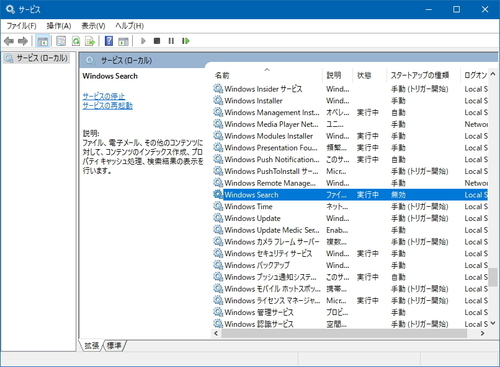Click gear icon of Windows バックアップ row

[218, 265]
